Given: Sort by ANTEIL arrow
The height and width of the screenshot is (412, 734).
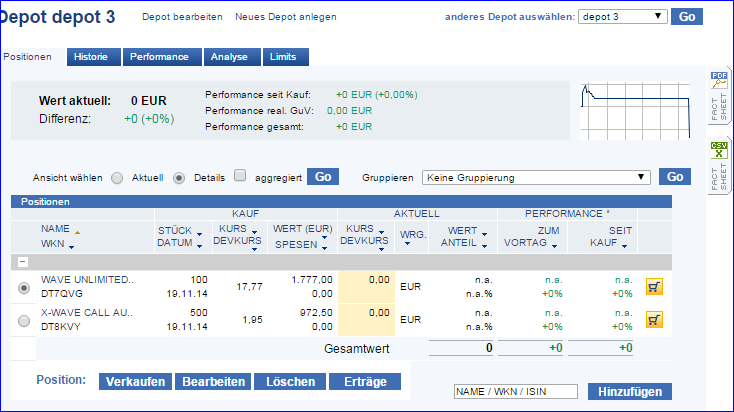Looking at the screenshot, I should [484, 246].
